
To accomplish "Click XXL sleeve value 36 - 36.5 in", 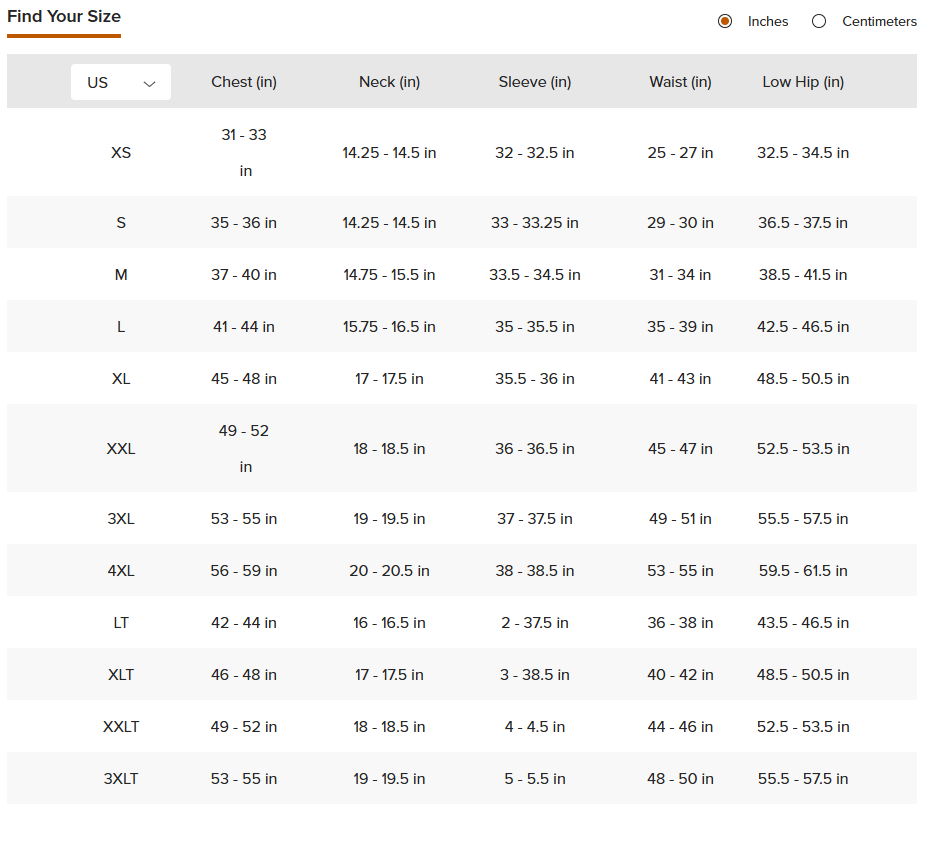I will pos(534,448).
